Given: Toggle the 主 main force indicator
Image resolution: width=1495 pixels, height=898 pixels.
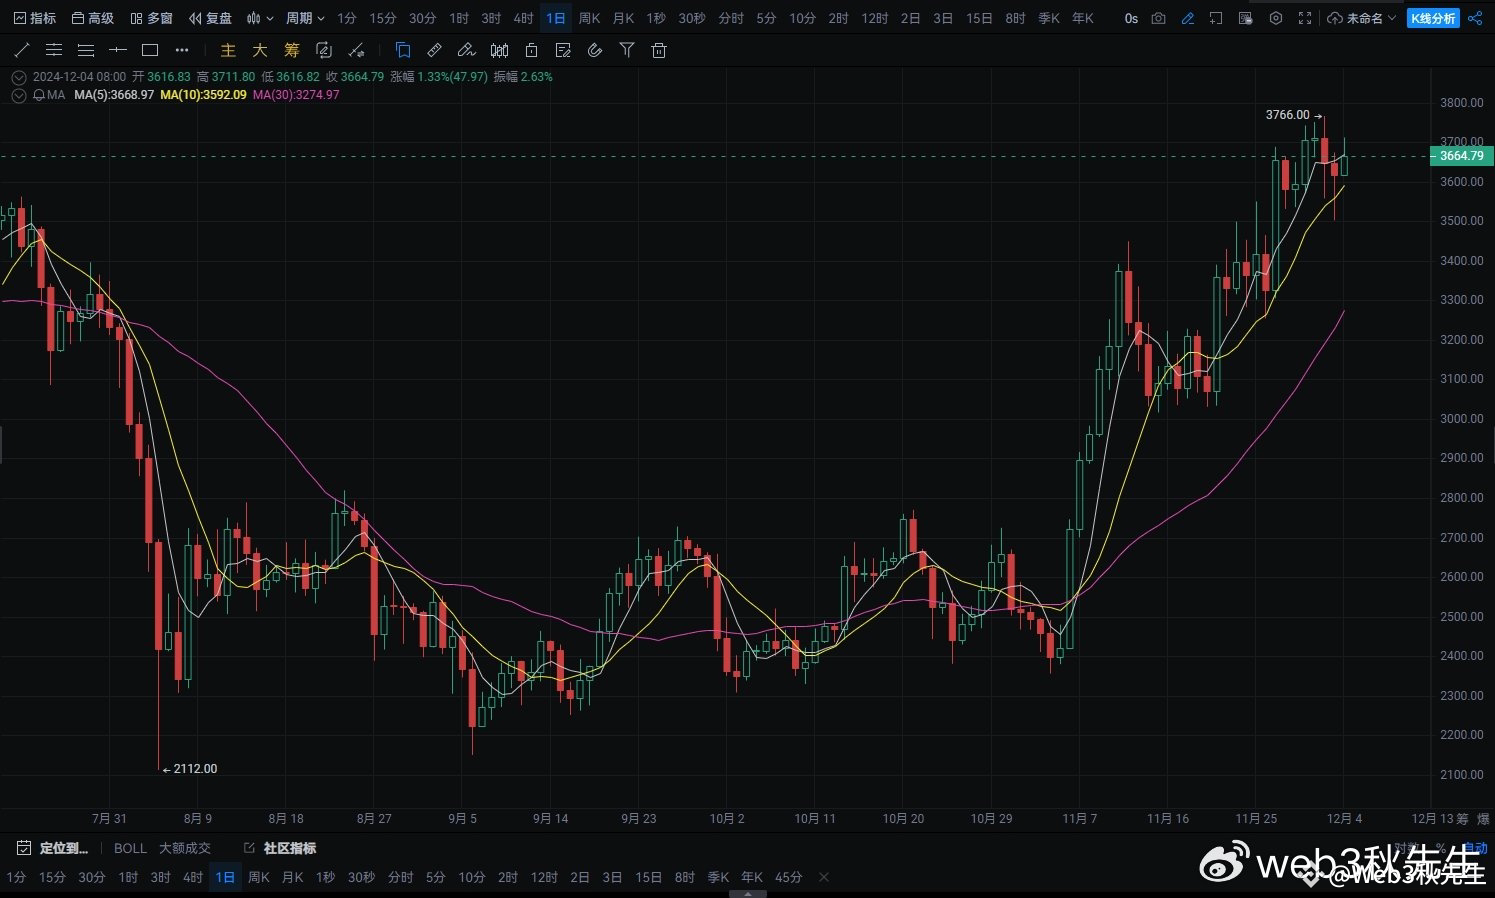Looking at the screenshot, I should (228, 50).
